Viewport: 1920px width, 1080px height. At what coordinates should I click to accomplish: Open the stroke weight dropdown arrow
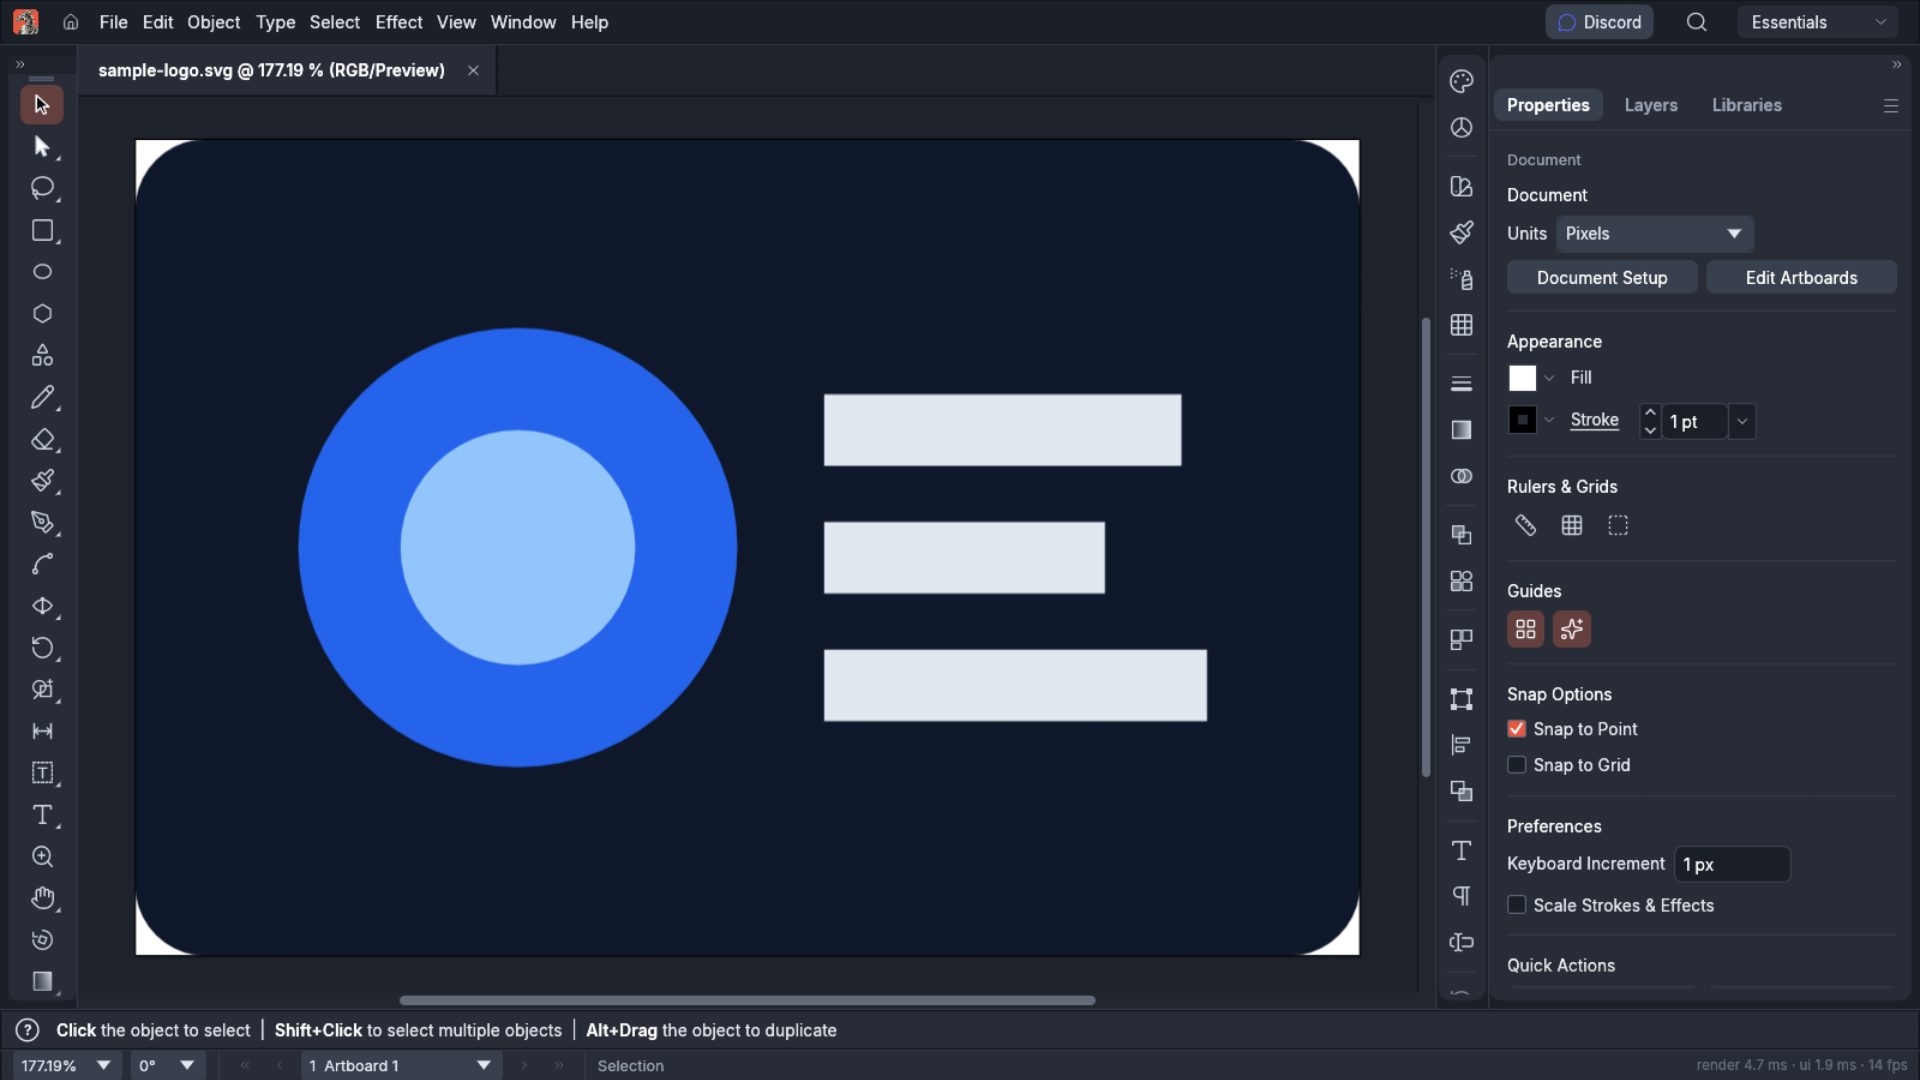pyautogui.click(x=1742, y=422)
